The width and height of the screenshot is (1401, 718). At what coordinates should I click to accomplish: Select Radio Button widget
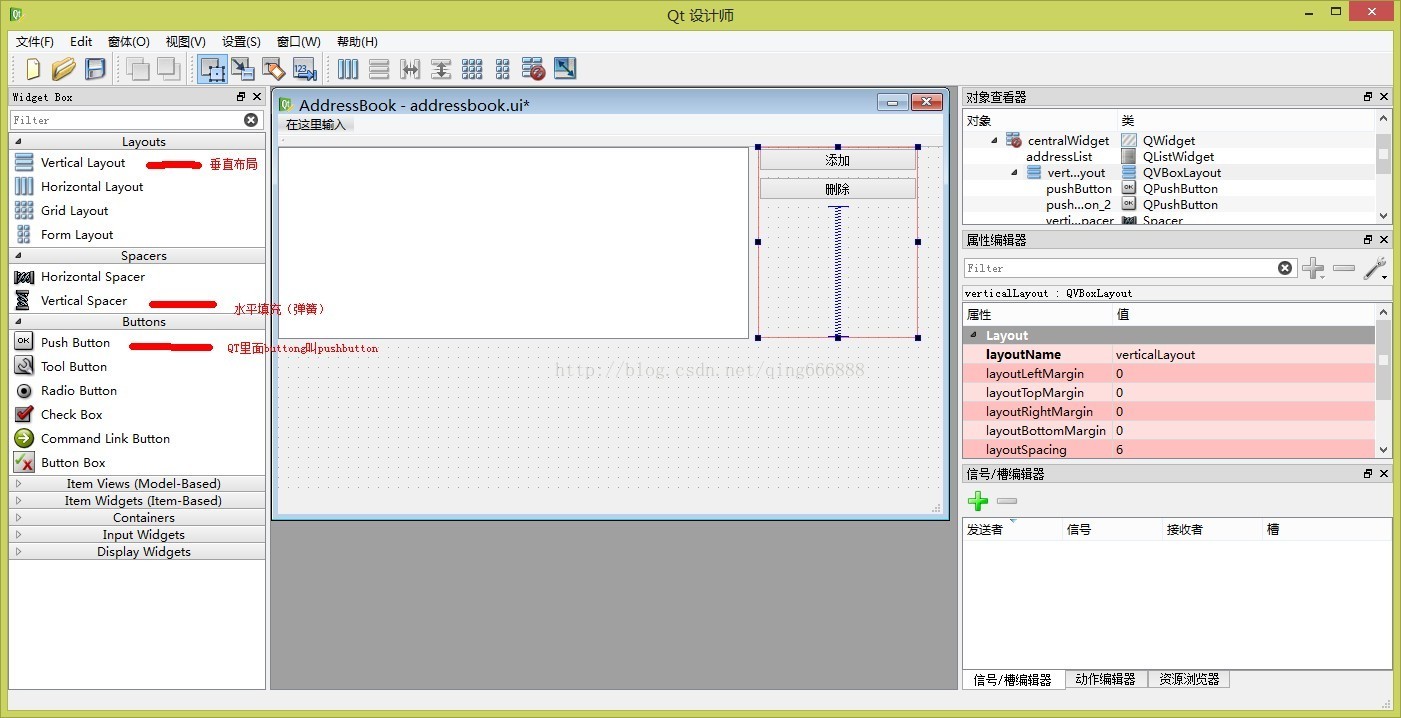(79, 391)
